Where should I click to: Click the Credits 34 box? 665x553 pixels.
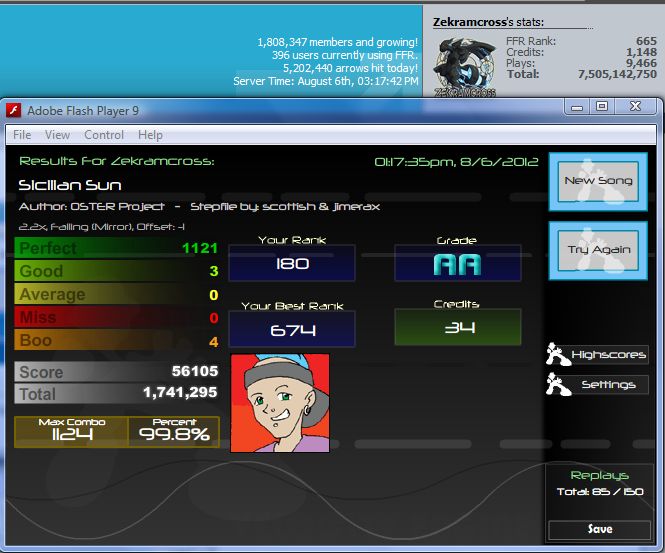coord(458,327)
